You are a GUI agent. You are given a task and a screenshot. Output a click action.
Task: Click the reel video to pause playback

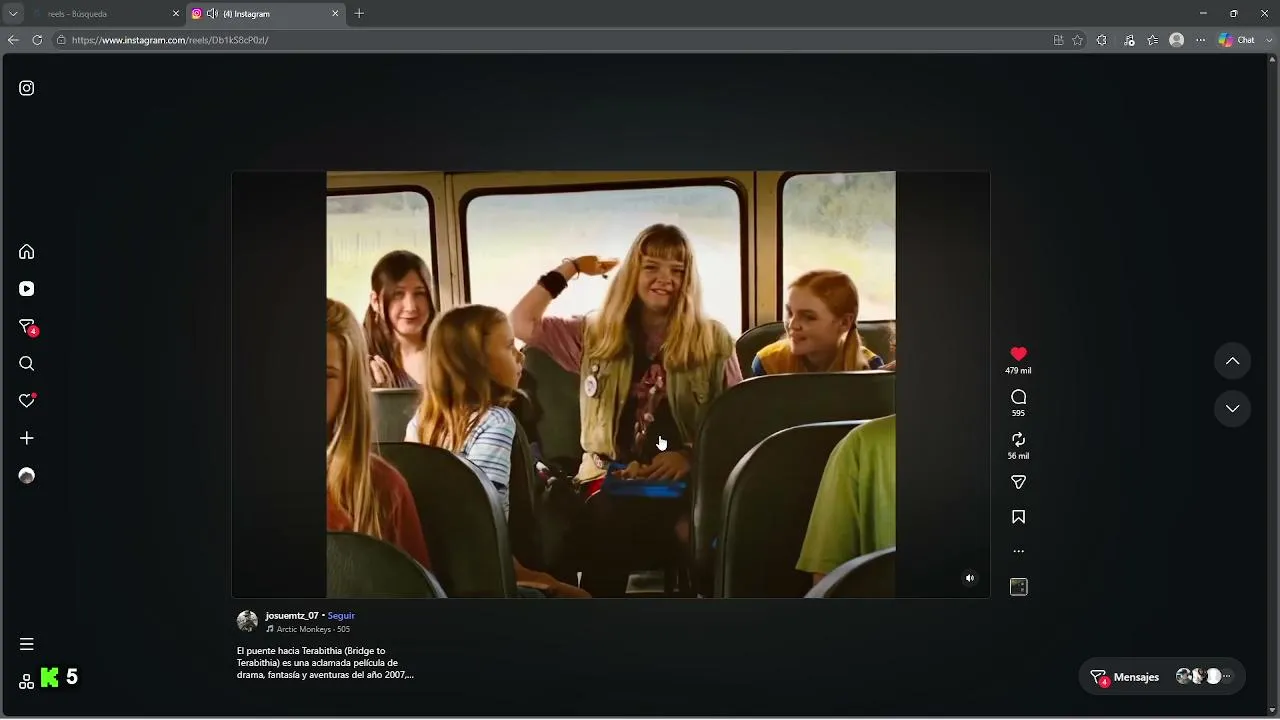point(610,385)
